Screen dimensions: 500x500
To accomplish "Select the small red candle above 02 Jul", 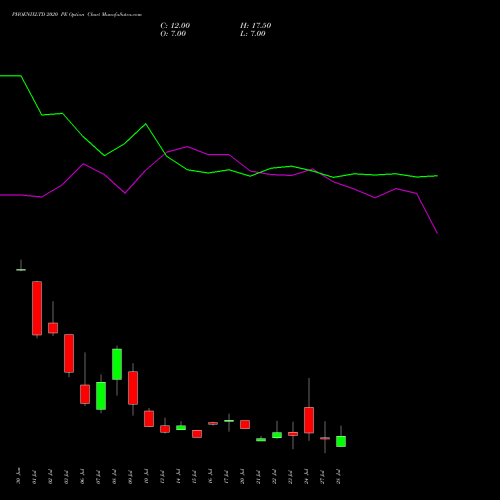I will click(x=53, y=328).
